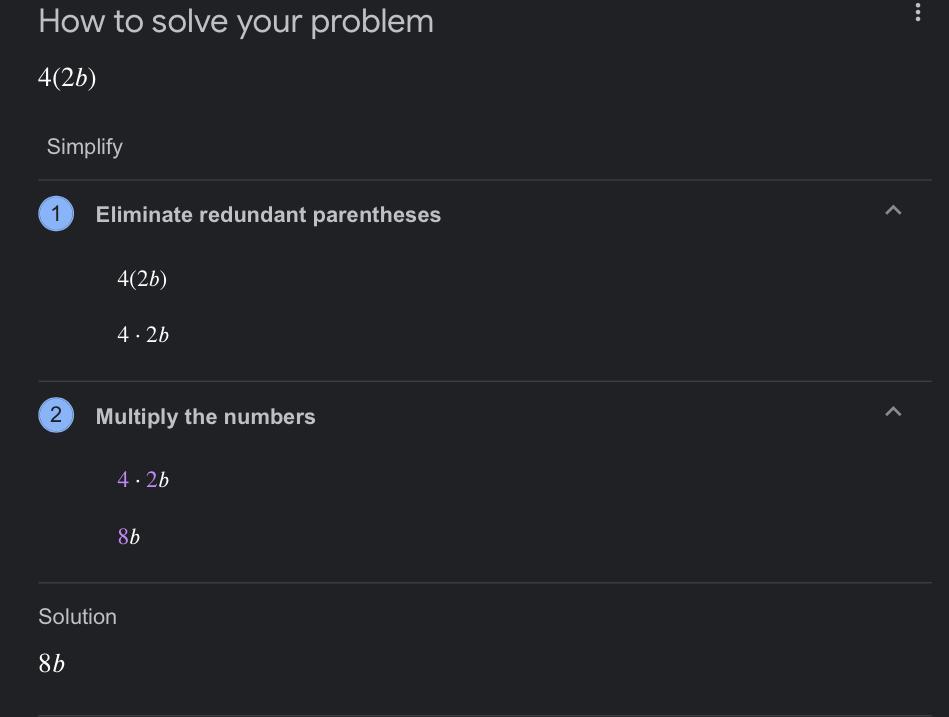Click the 'Multiply the numbers' step title

click(x=205, y=417)
